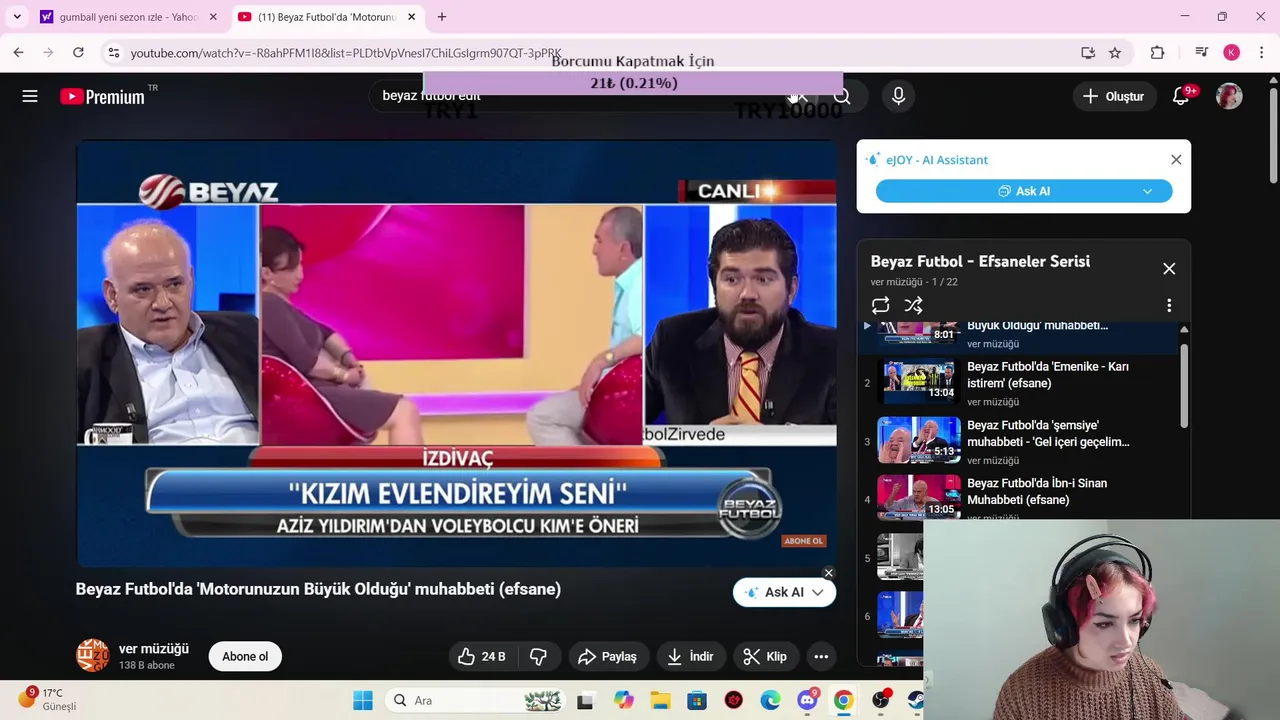Open Copilot from taskbar
This screenshot has width=1280, height=720.
point(624,700)
